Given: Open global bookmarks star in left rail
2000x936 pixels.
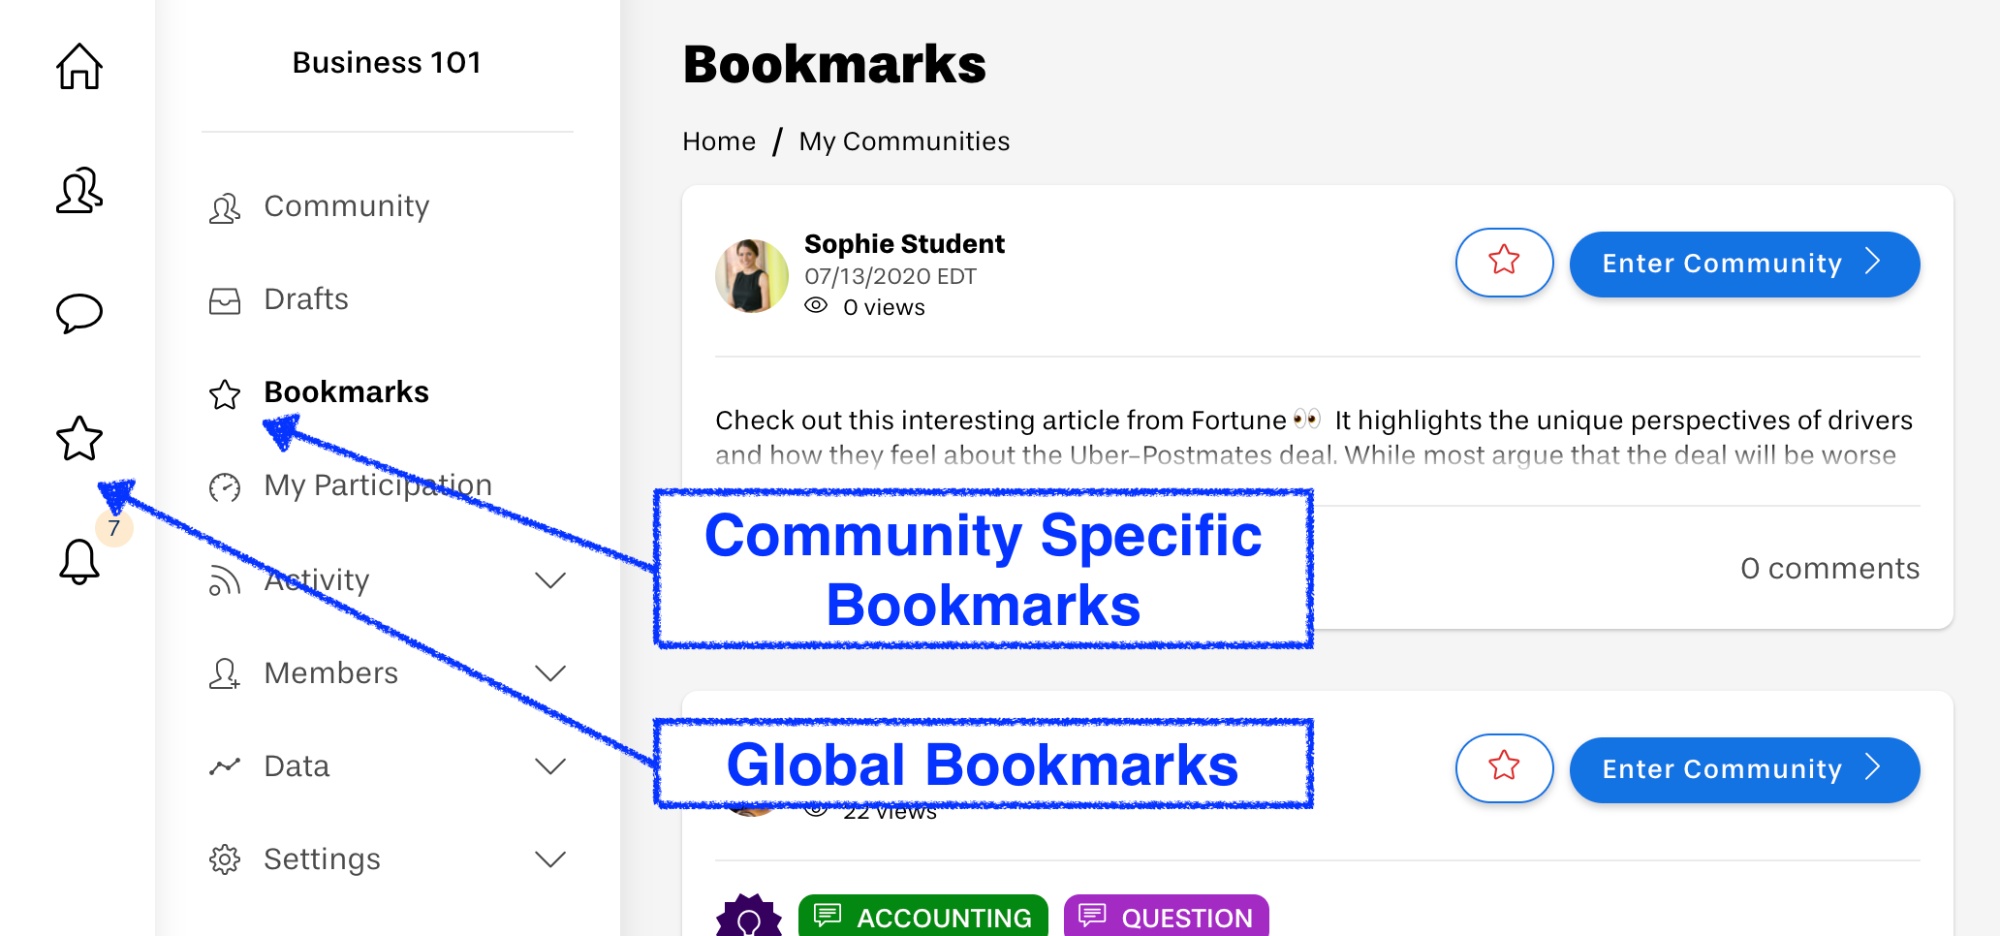Looking at the screenshot, I should (x=79, y=438).
